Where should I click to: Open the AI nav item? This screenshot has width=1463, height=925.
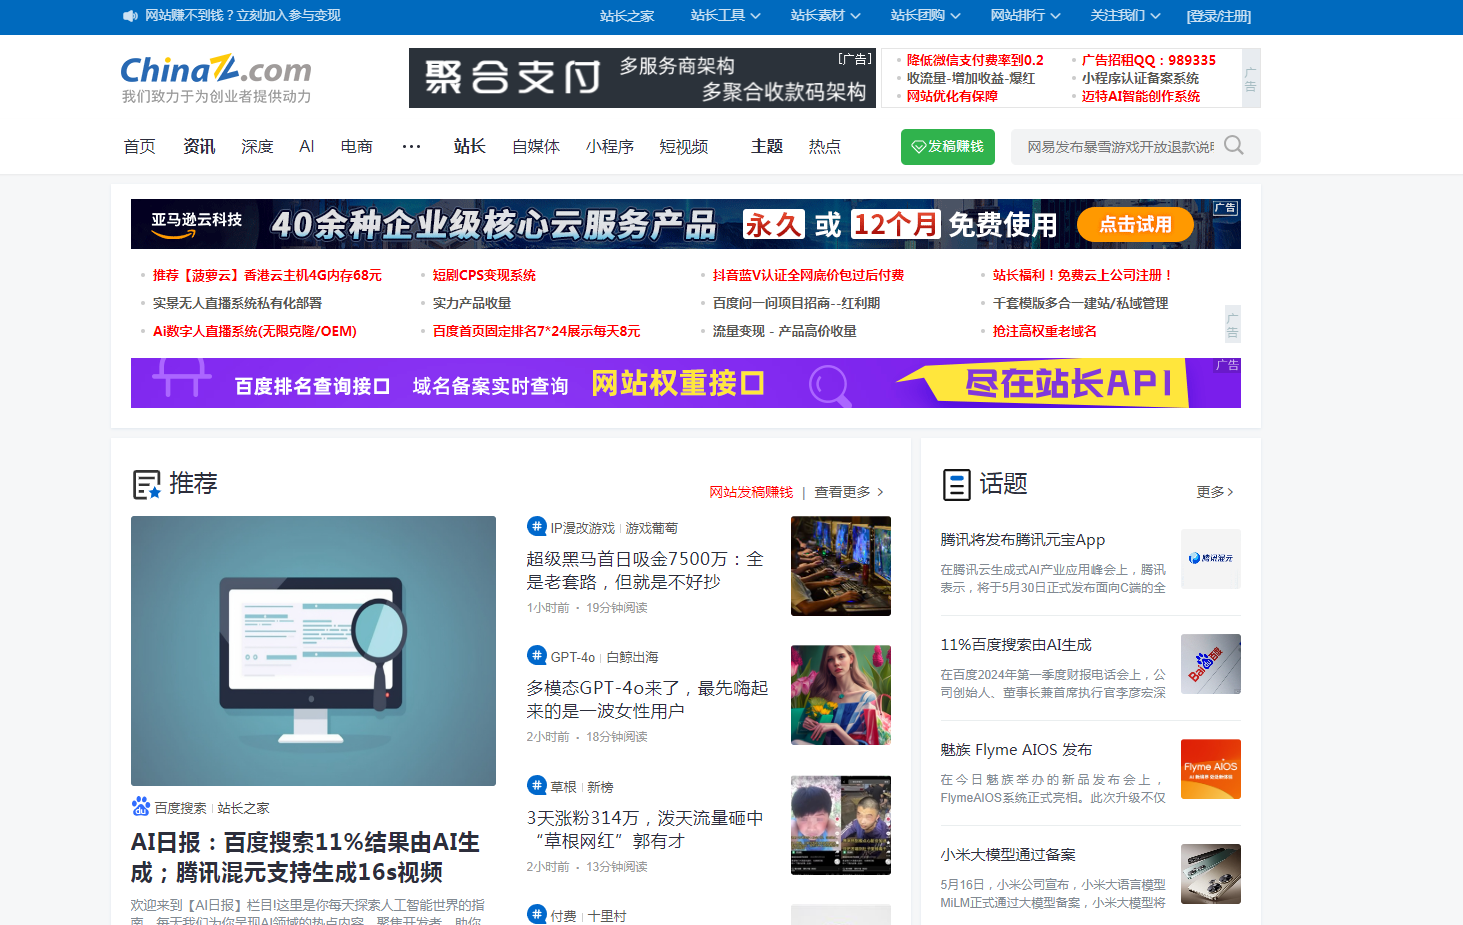pyautogui.click(x=307, y=146)
